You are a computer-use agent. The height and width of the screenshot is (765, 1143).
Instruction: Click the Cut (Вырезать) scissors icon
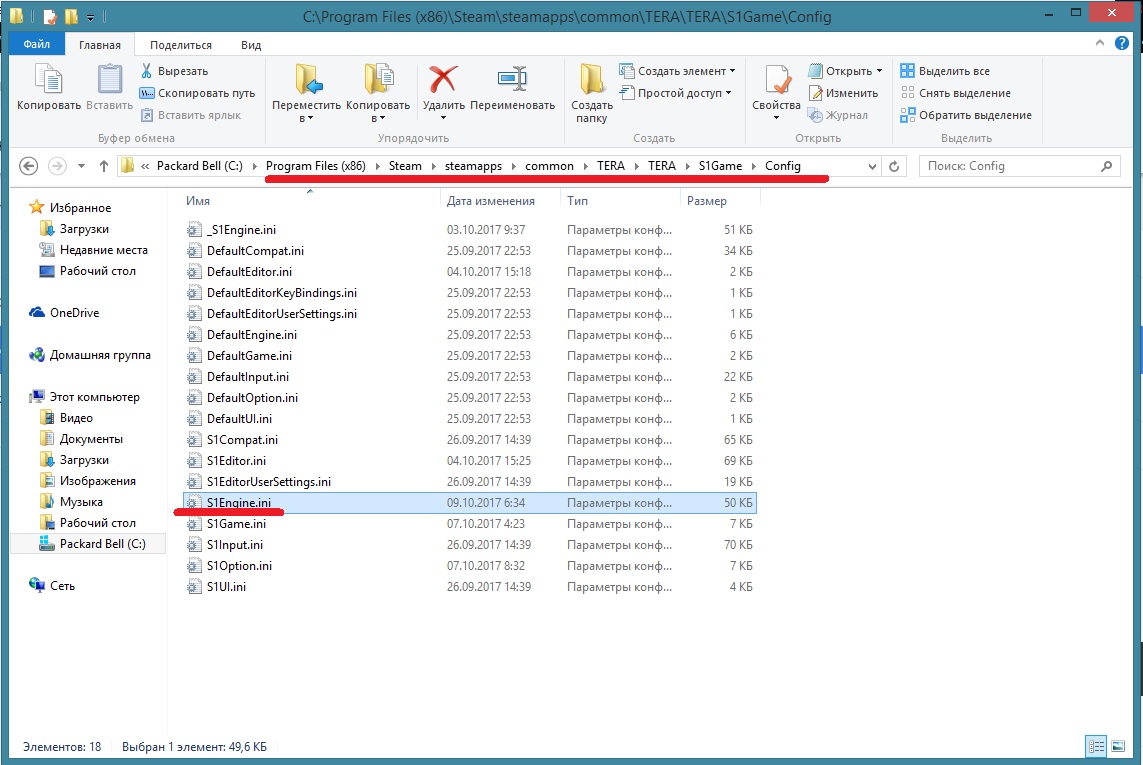(147, 71)
